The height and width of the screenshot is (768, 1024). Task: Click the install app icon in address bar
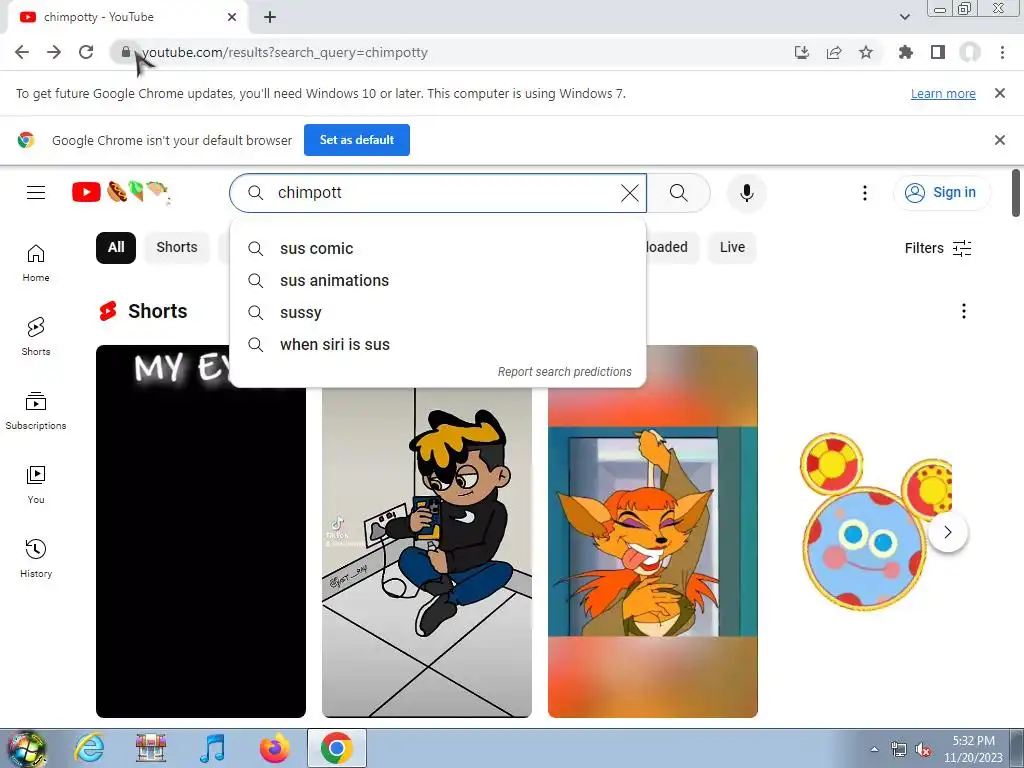click(802, 52)
